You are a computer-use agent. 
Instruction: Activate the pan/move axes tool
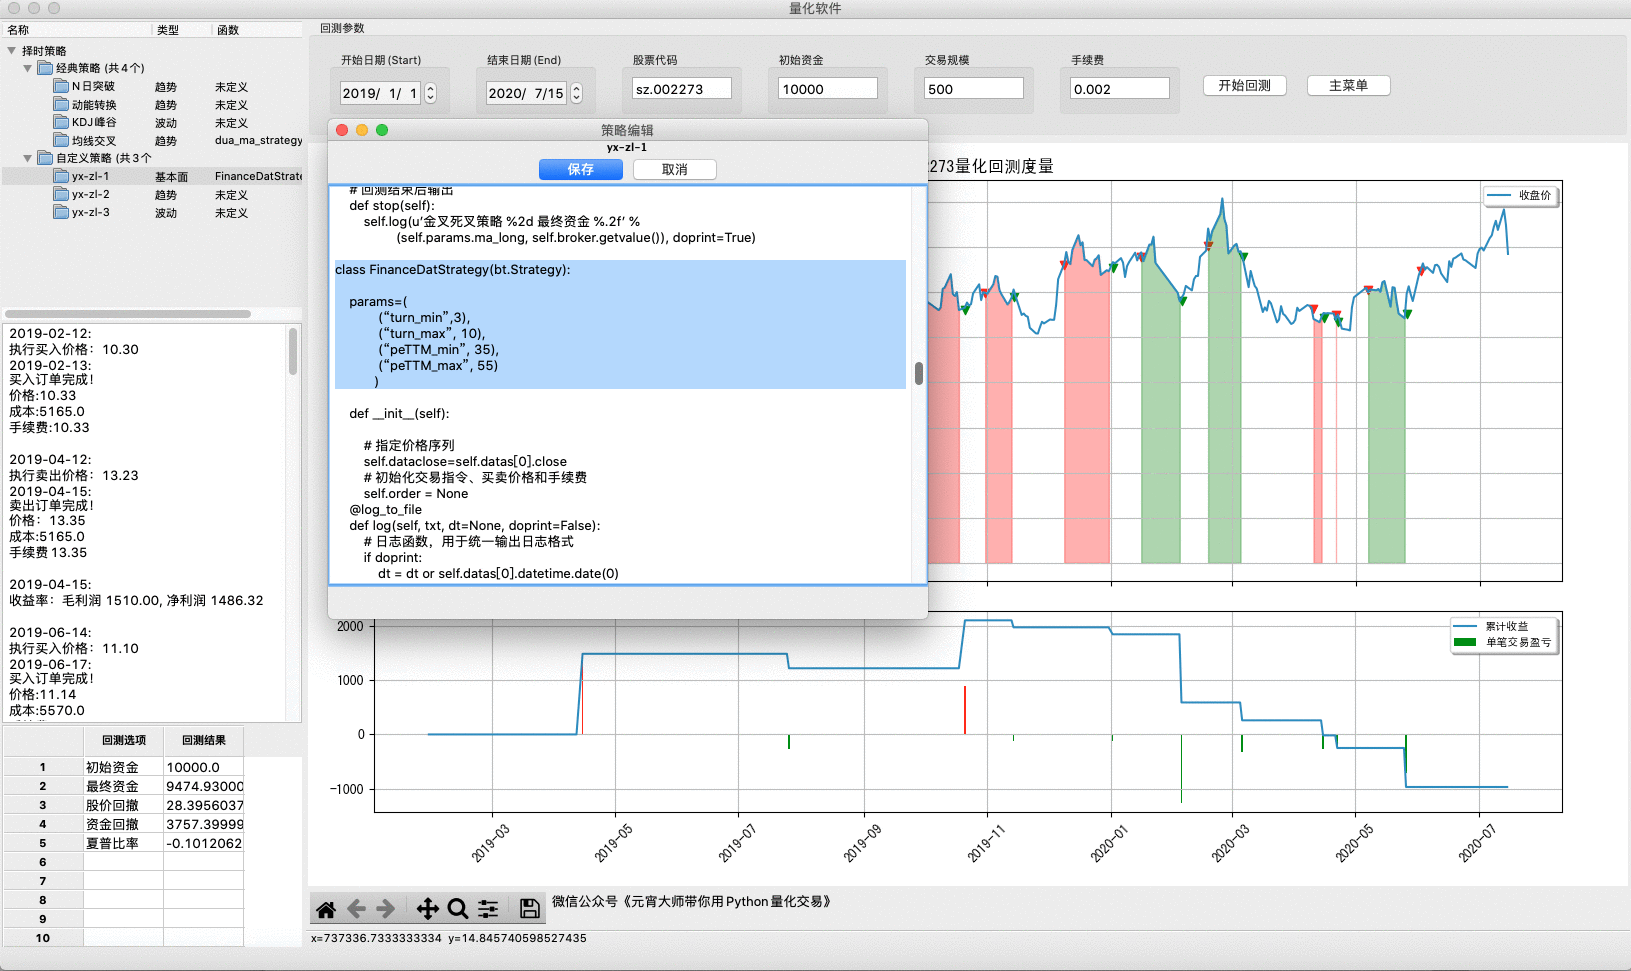pos(427,909)
